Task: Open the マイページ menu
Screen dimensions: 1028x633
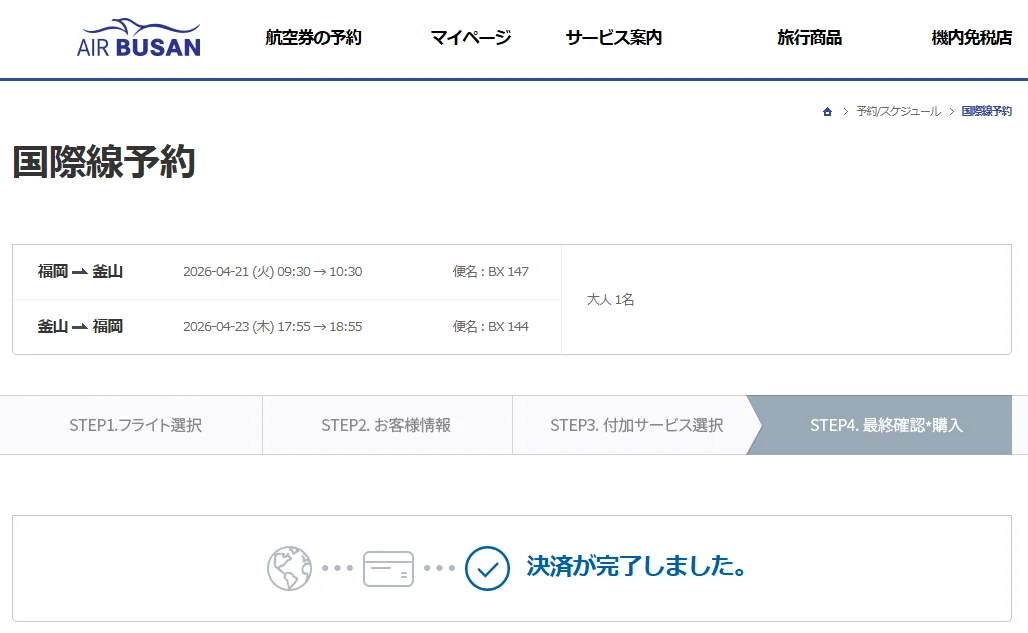Action: coord(470,38)
